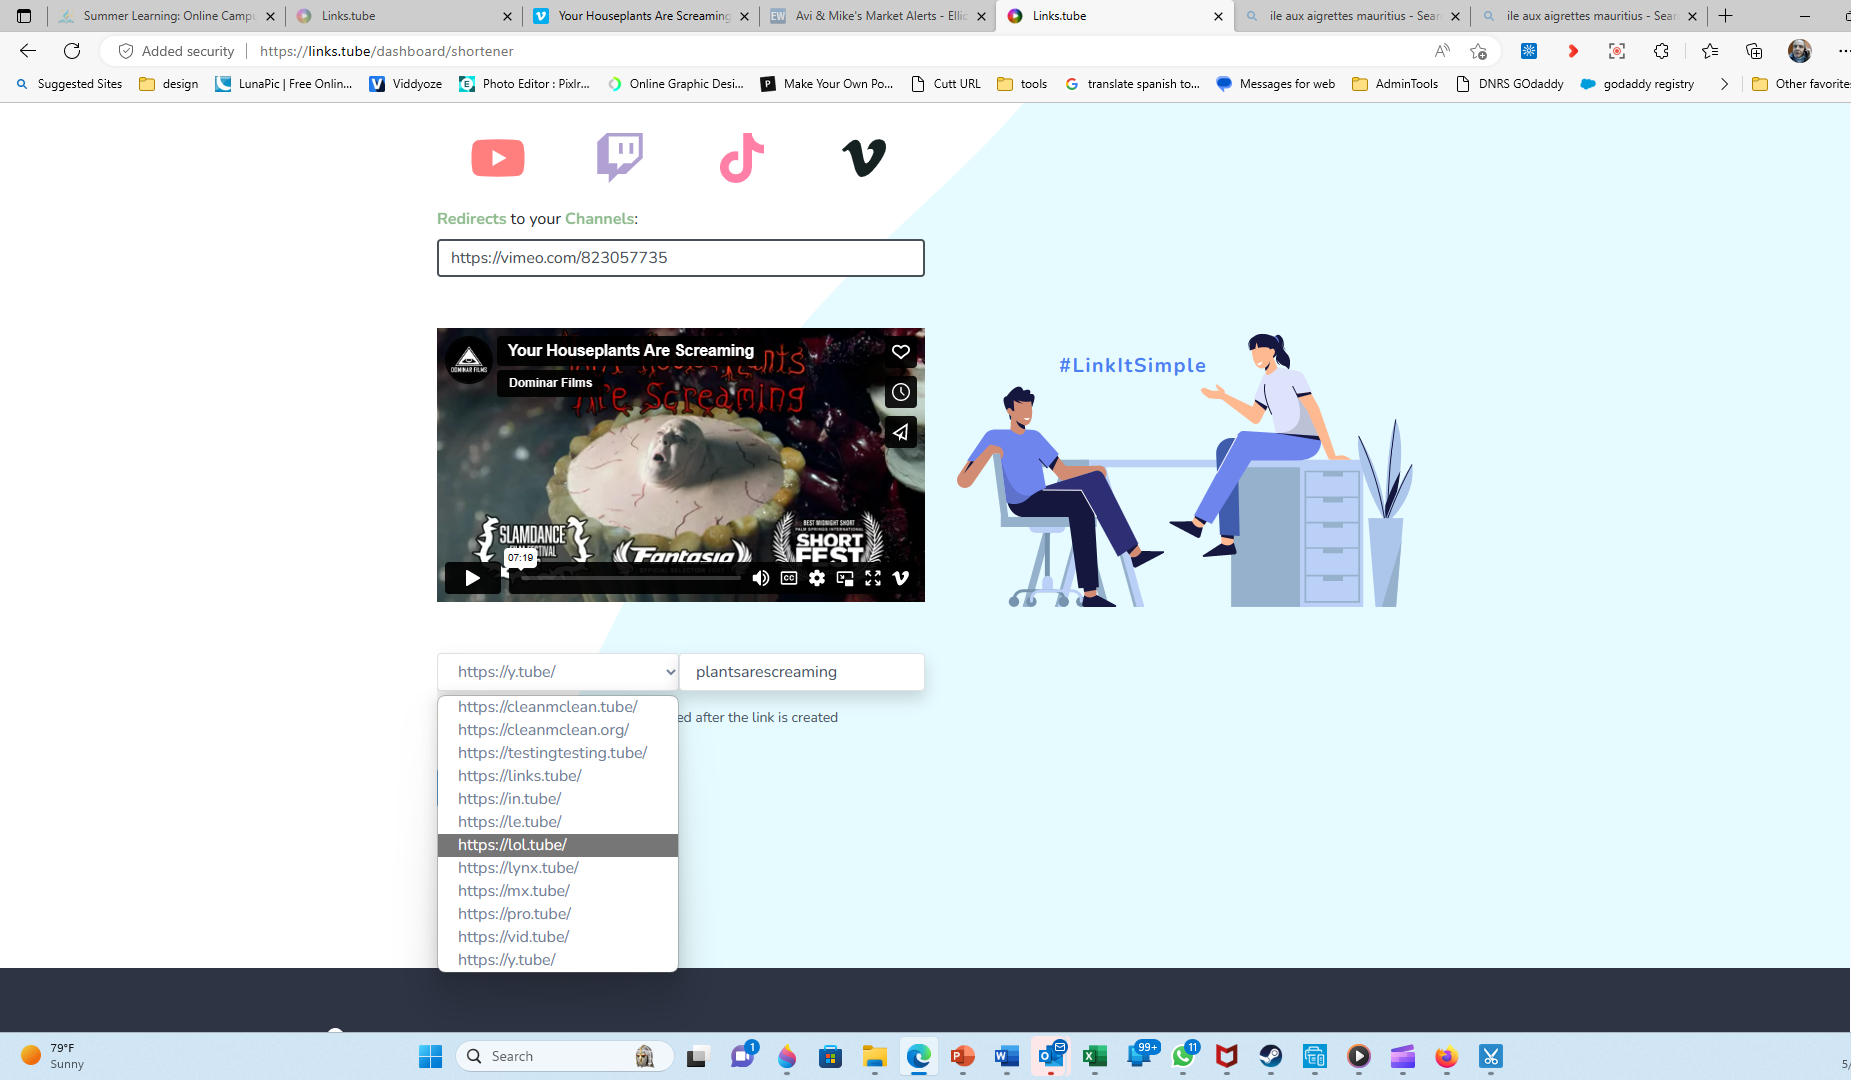Enter fullscreen on the video player
This screenshot has width=1851, height=1080.
tap(873, 578)
